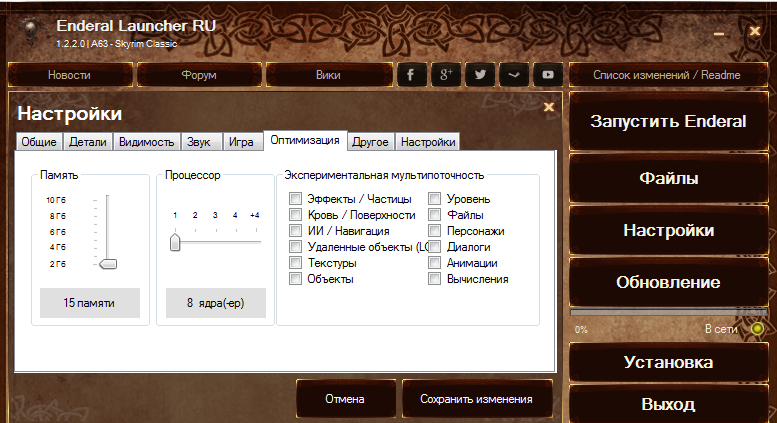Screen dimensions: 777x423
Task: Tick the Диалоги checkbox
Action: pyautogui.click(x=435, y=247)
